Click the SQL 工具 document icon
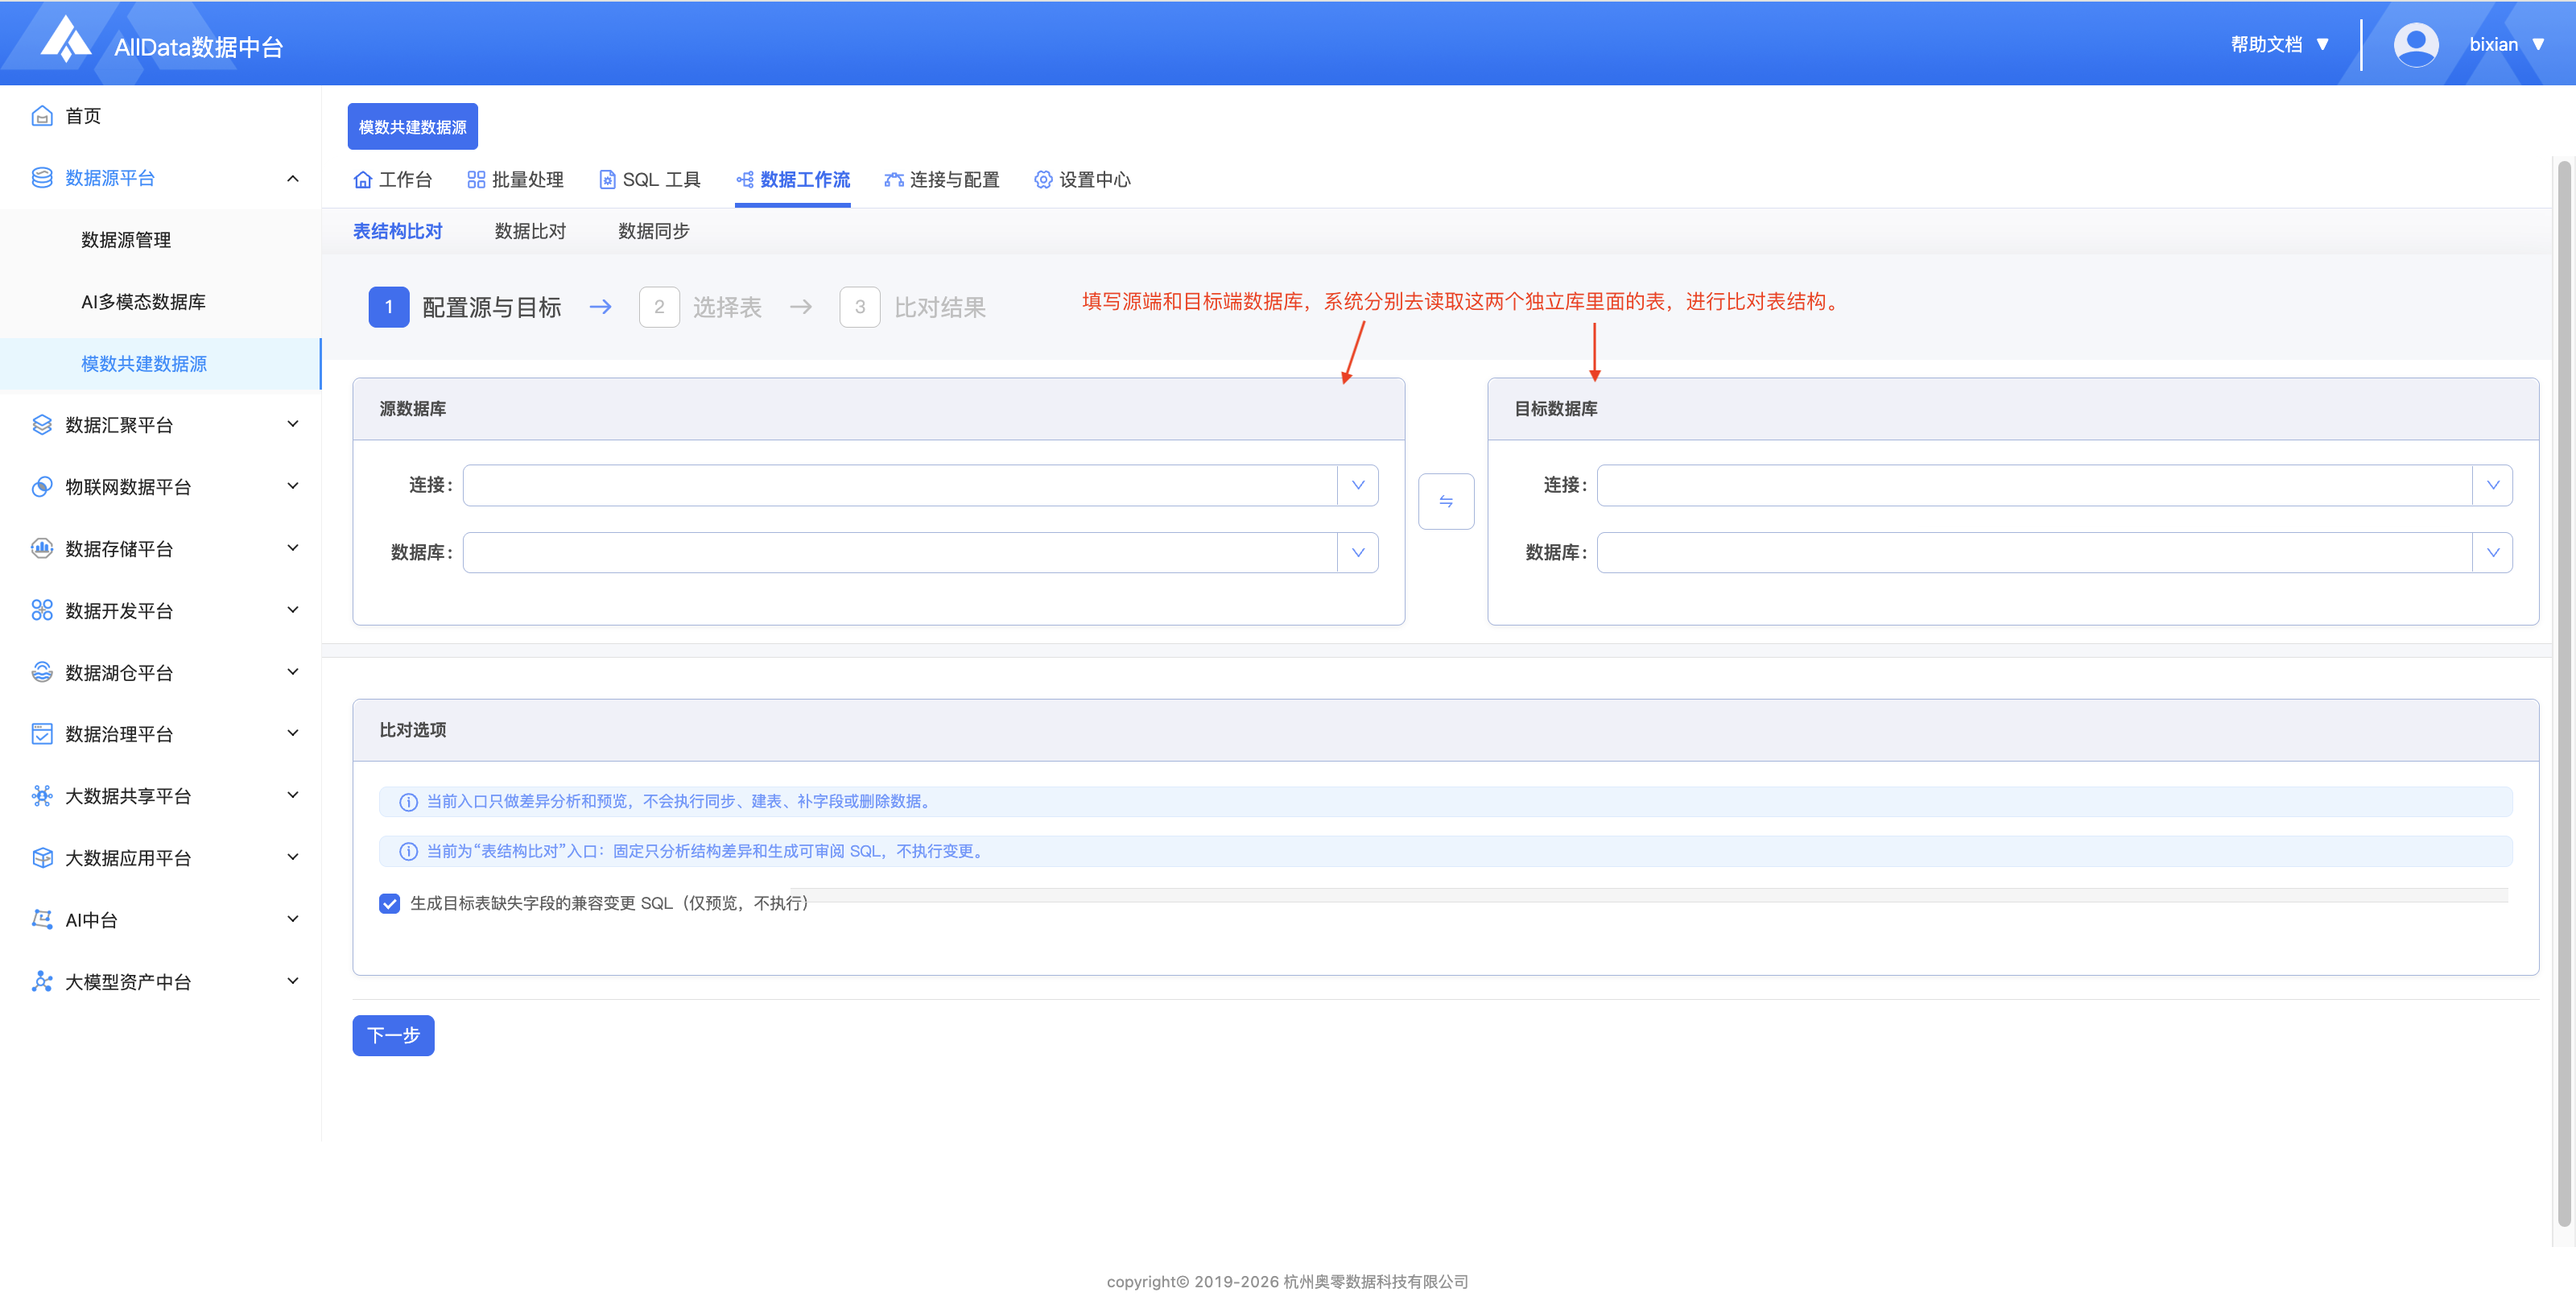 click(607, 180)
